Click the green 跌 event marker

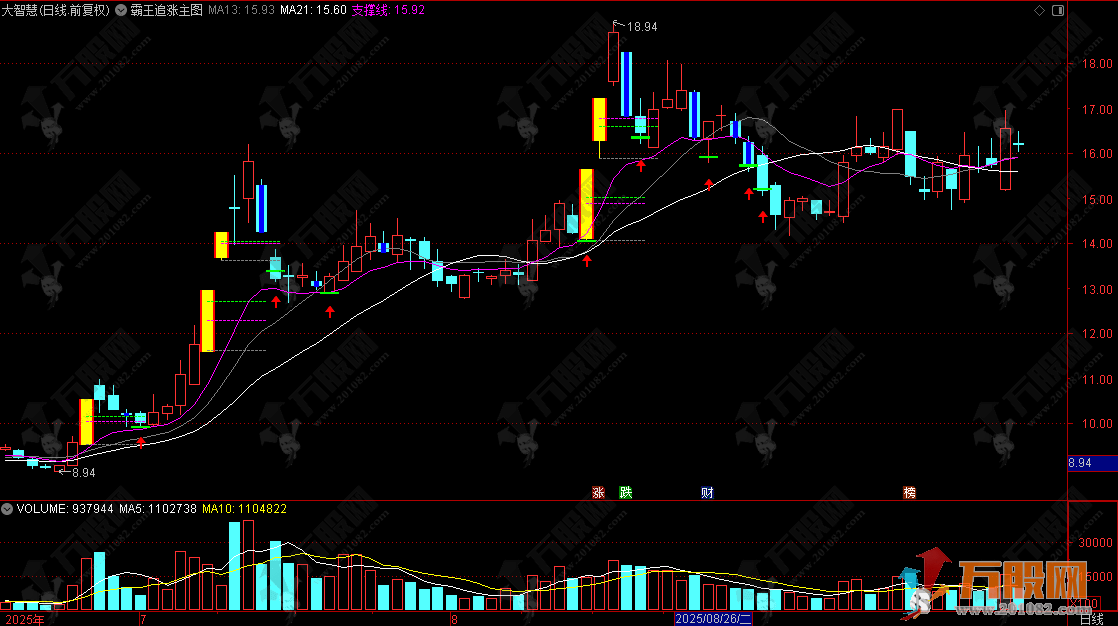click(x=626, y=492)
